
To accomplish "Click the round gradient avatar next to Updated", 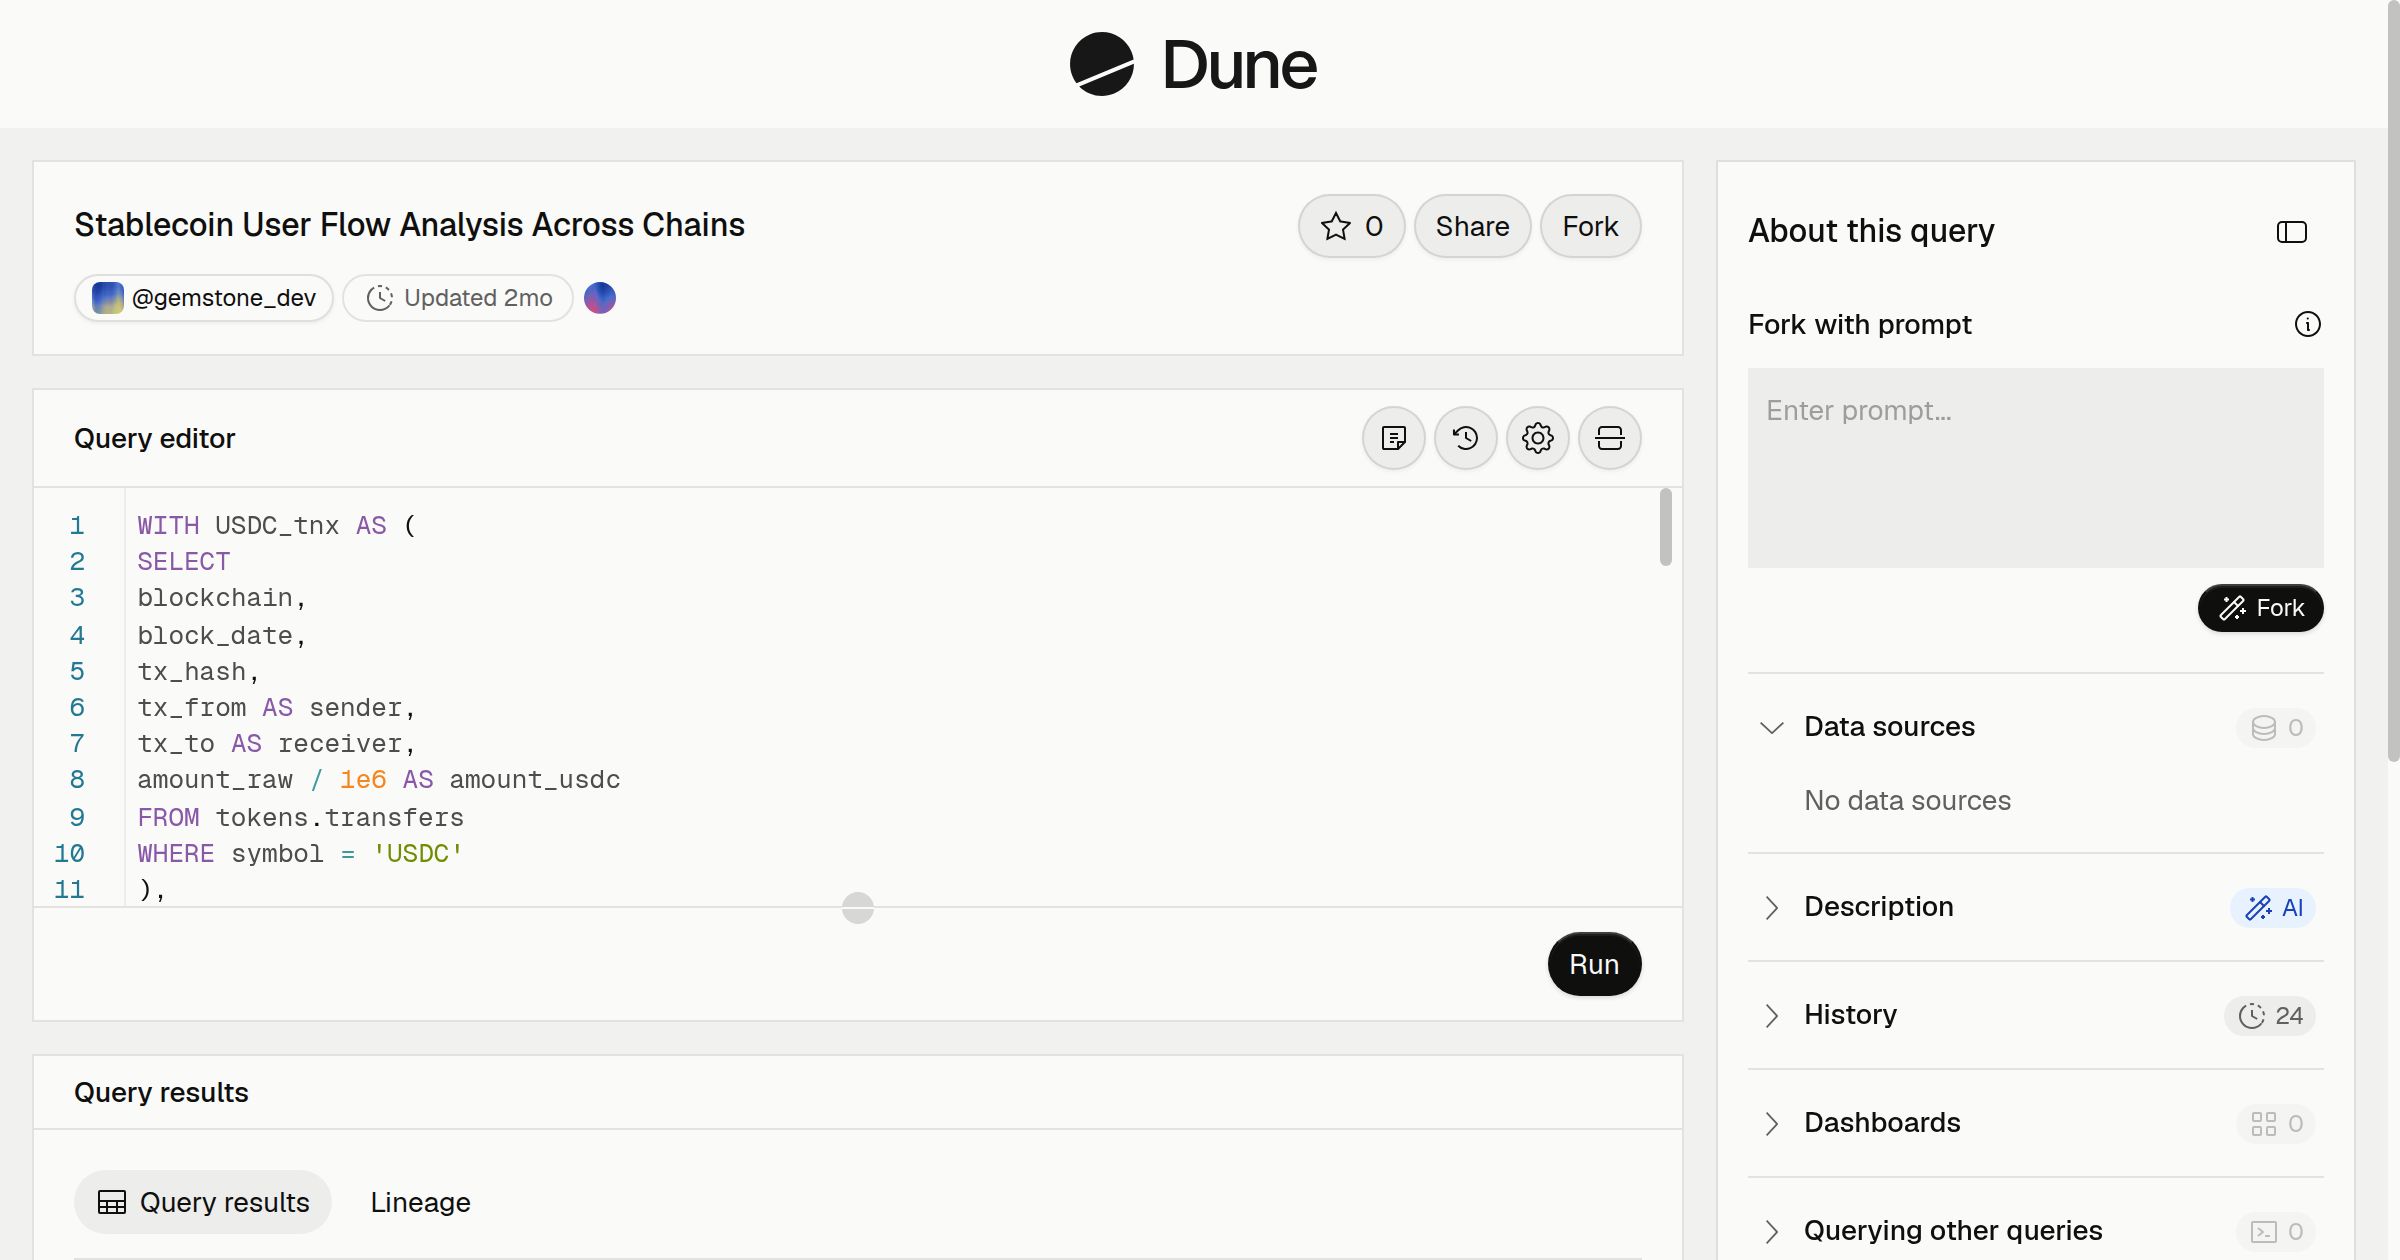I will pos(600,298).
